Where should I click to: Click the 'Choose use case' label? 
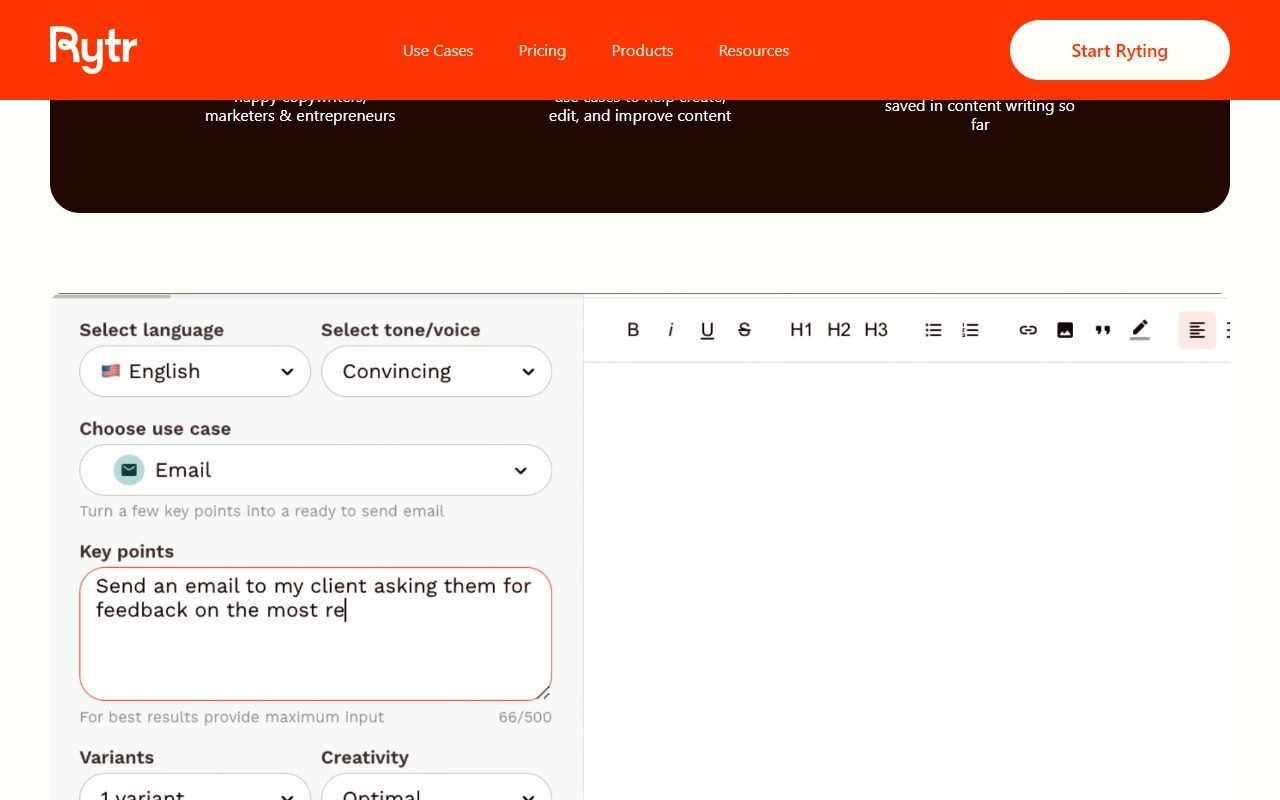155,429
